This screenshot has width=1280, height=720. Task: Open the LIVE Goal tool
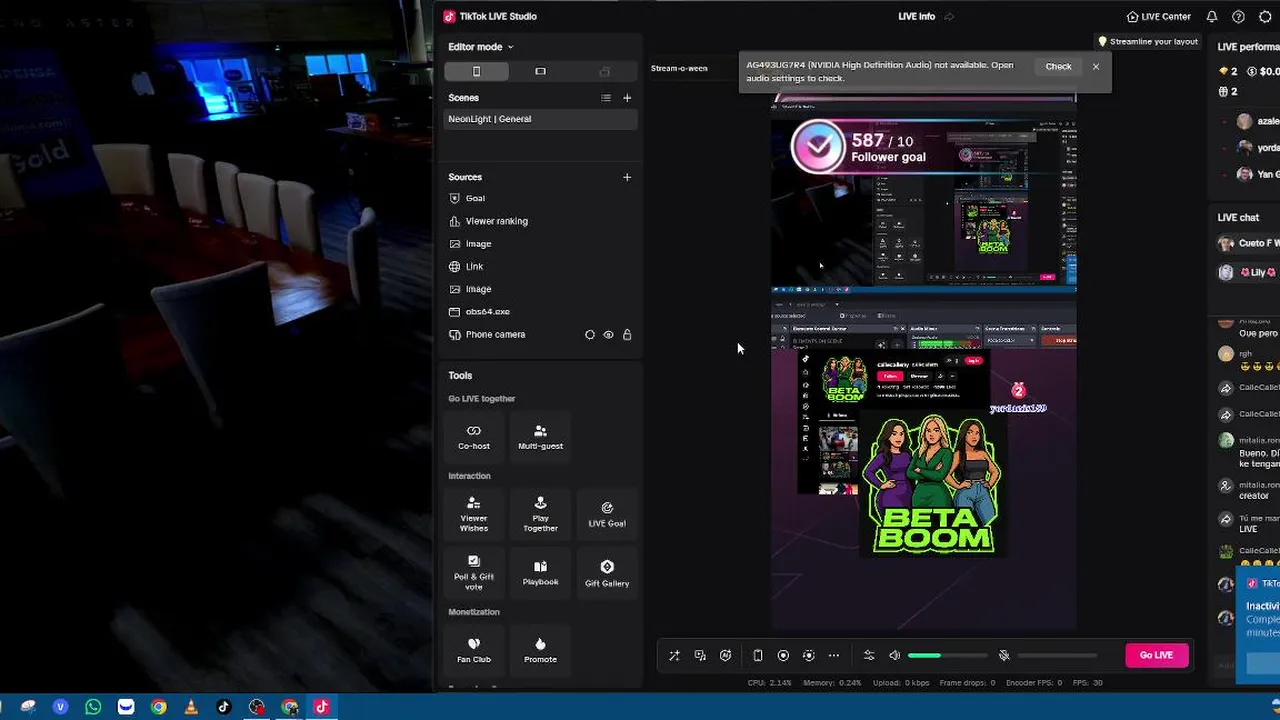607,514
